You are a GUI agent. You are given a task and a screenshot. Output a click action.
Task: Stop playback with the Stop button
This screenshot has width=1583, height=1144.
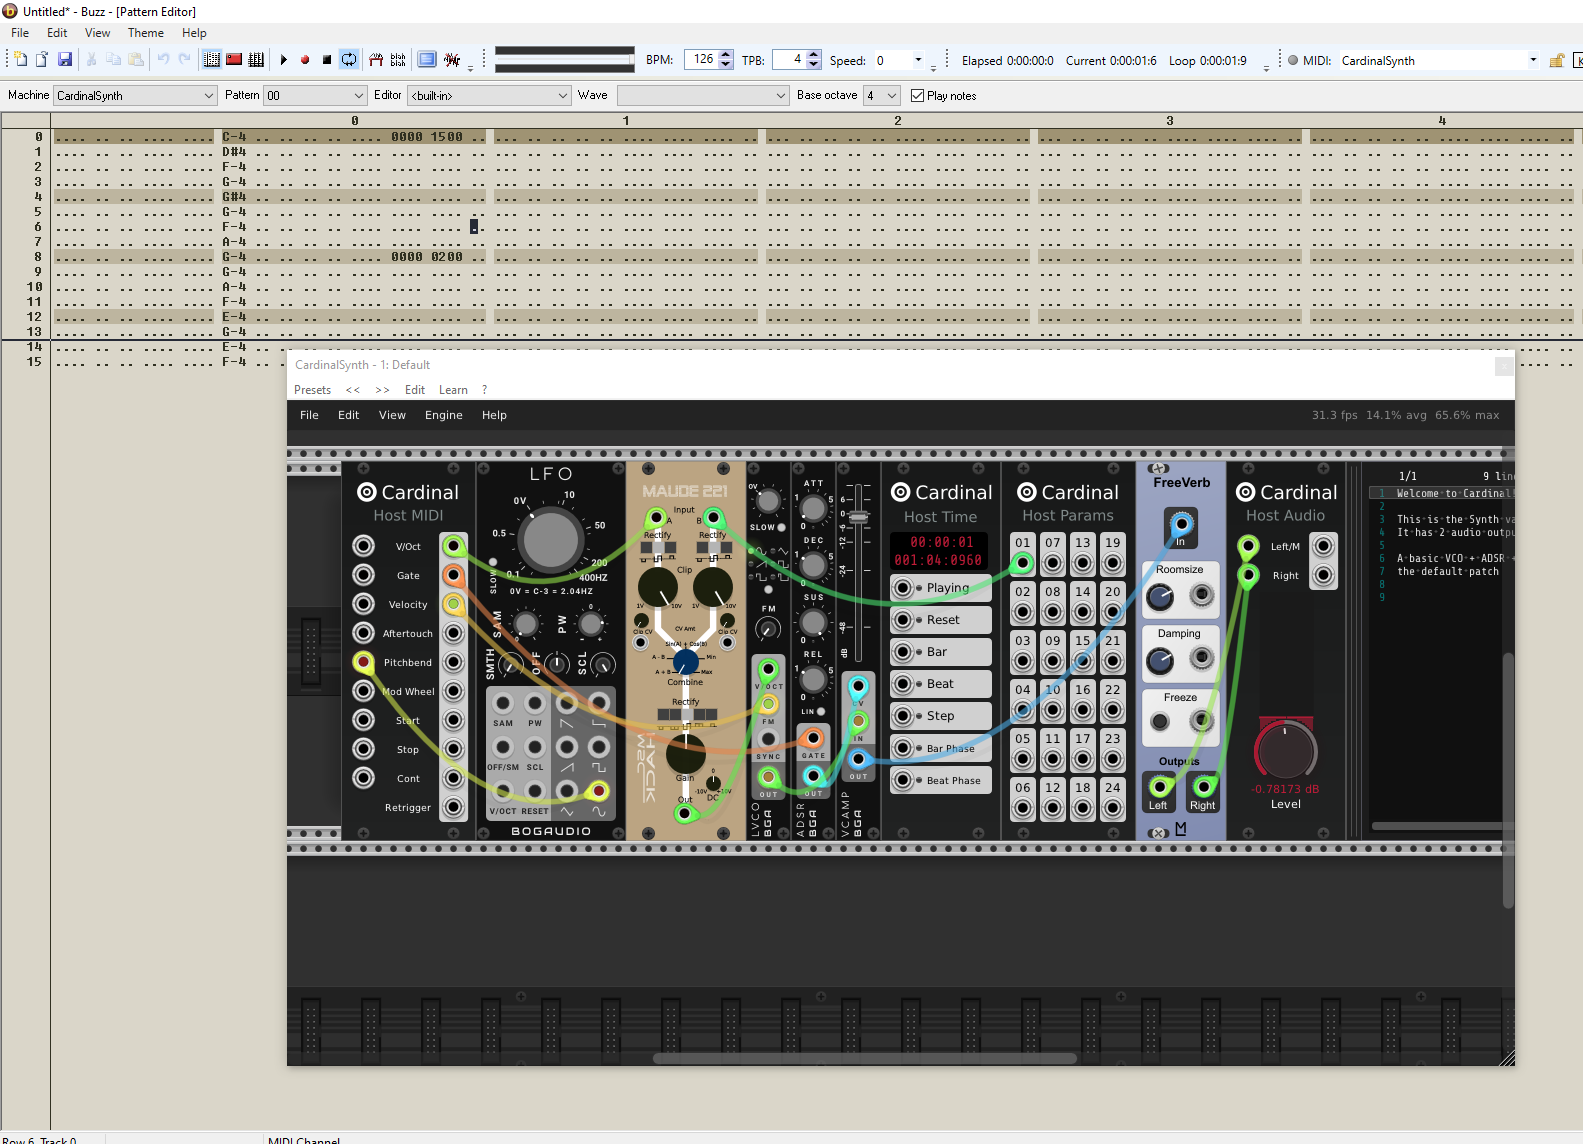pyautogui.click(x=327, y=60)
